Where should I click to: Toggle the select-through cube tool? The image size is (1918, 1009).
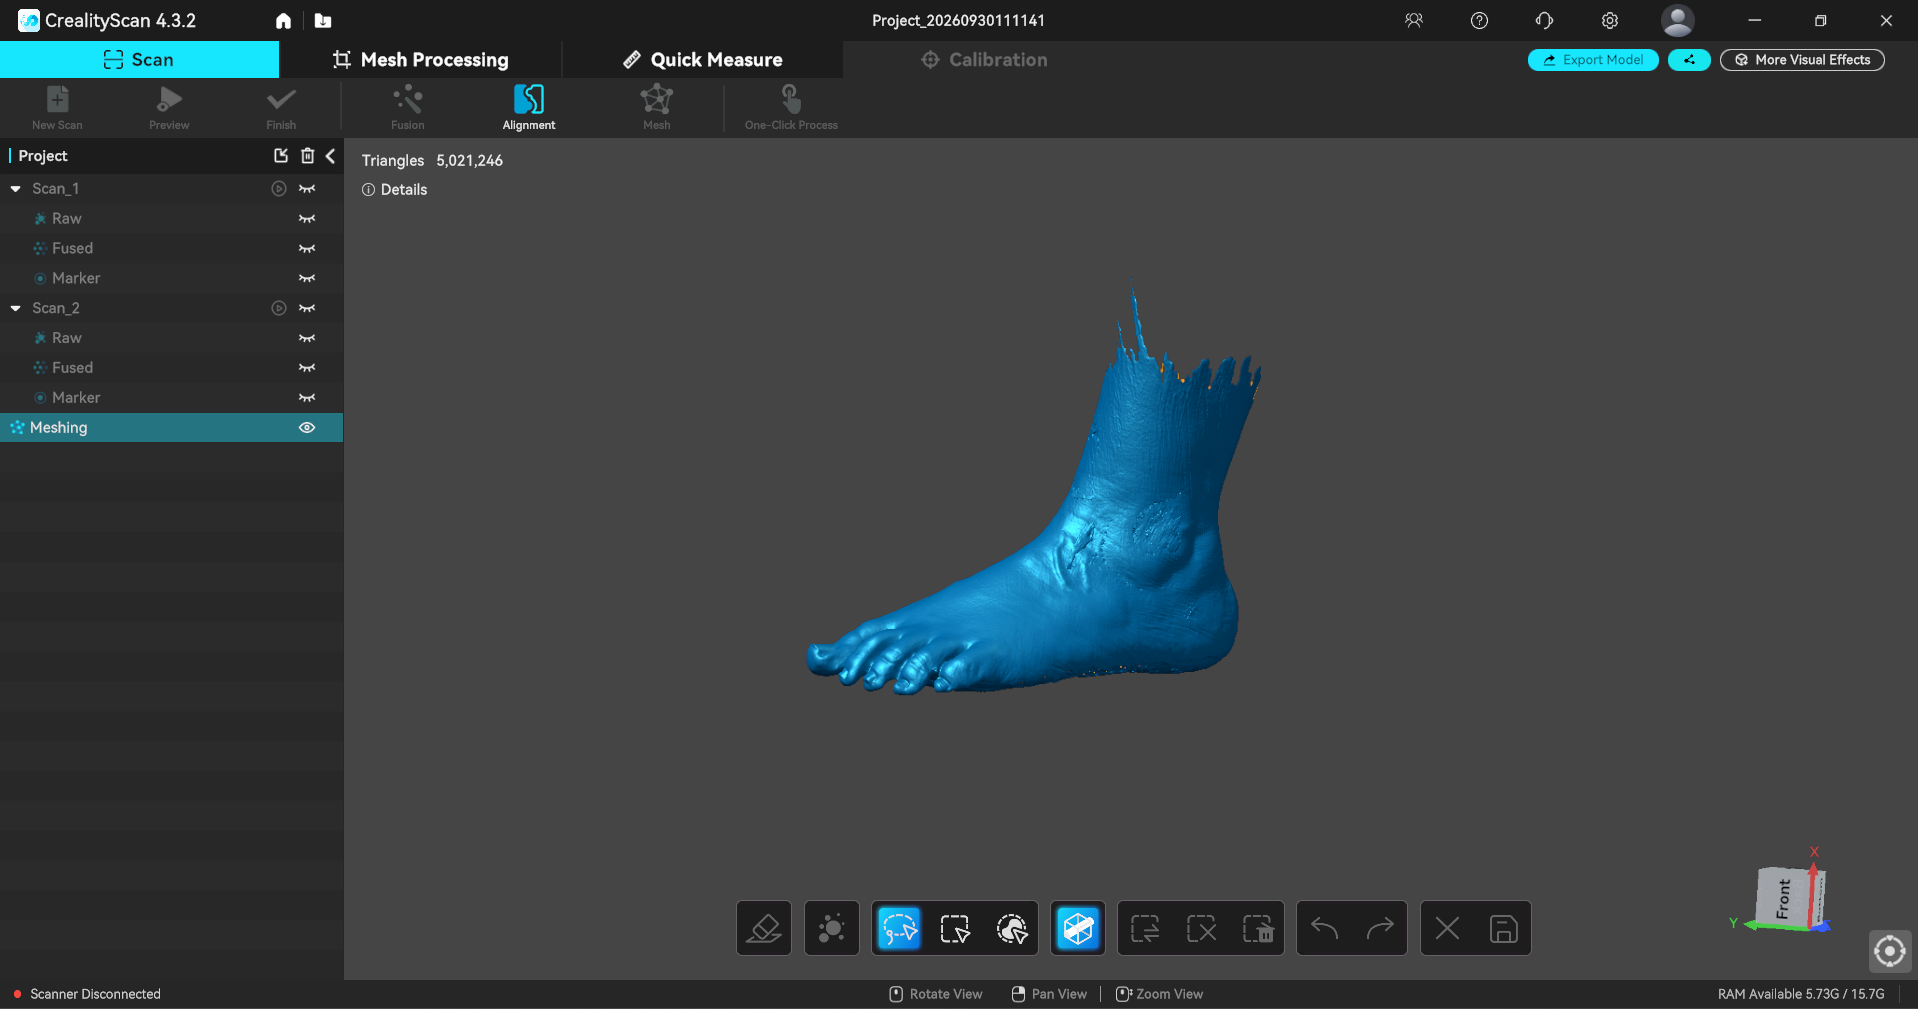point(1078,928)
